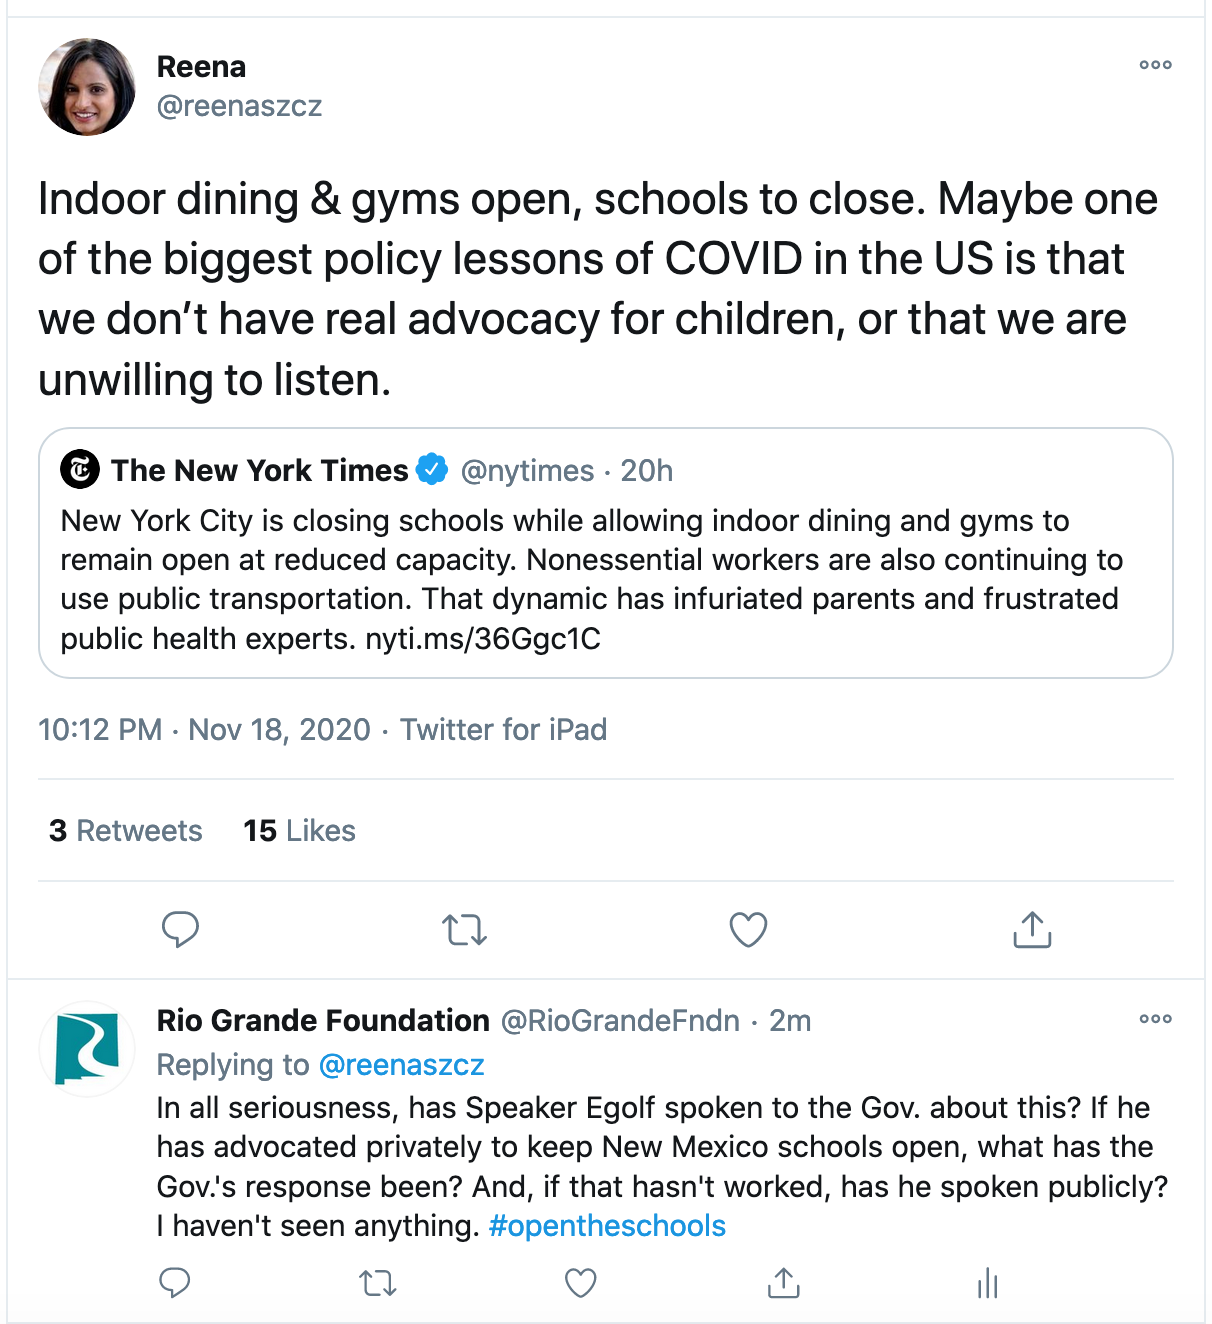Reply to Rio Grande Foundation's tweet
The height and width of the screenshot is (1324, 1212).
175,1283
